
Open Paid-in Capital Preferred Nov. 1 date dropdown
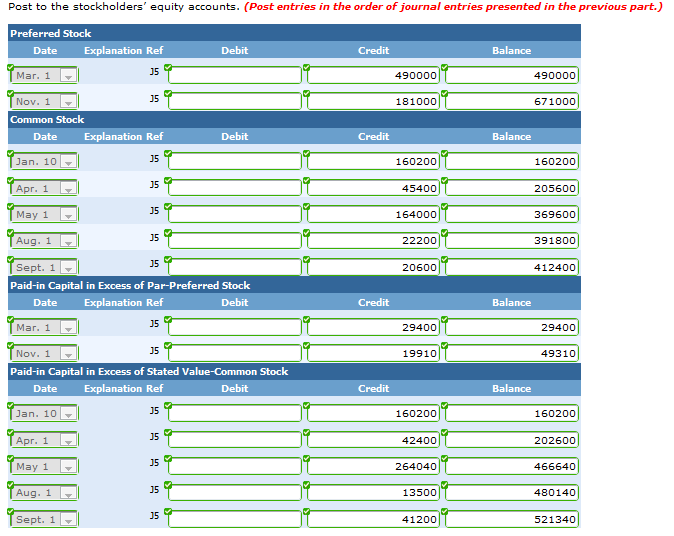click(43, 354)
